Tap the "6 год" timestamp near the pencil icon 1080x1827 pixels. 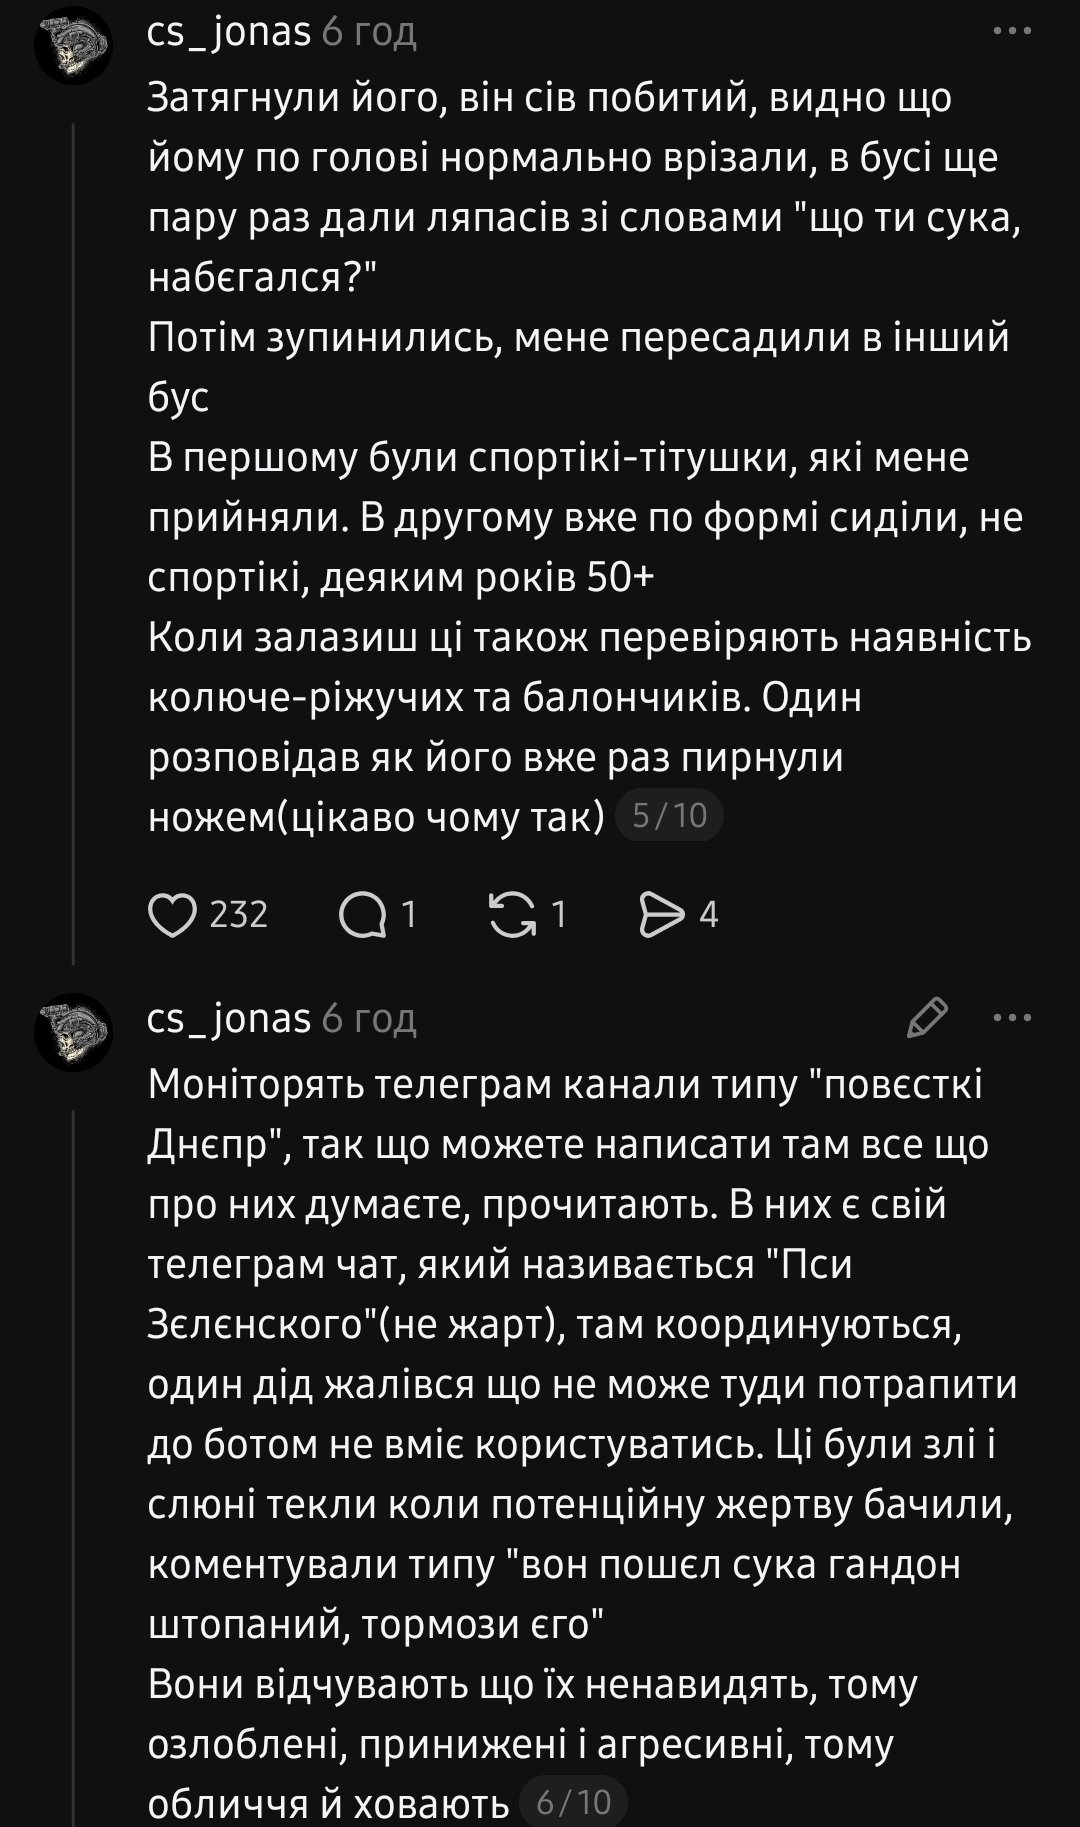click(x=369, y=1018)
